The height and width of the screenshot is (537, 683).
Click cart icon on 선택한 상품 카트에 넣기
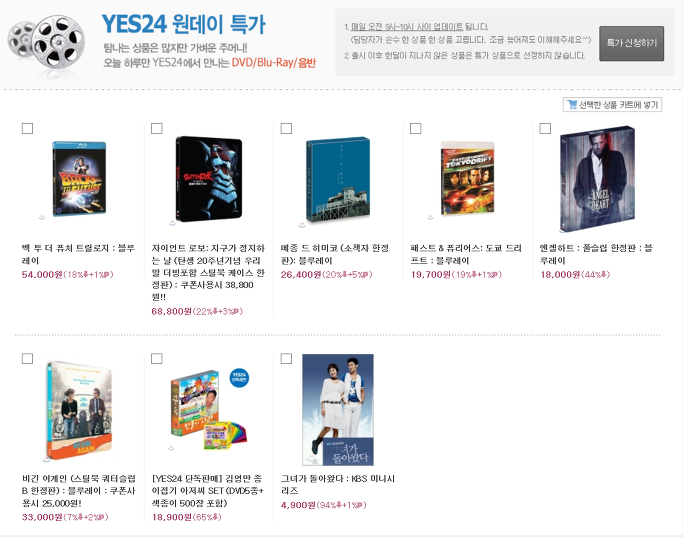pyautogui.click(x=572, y=105)
